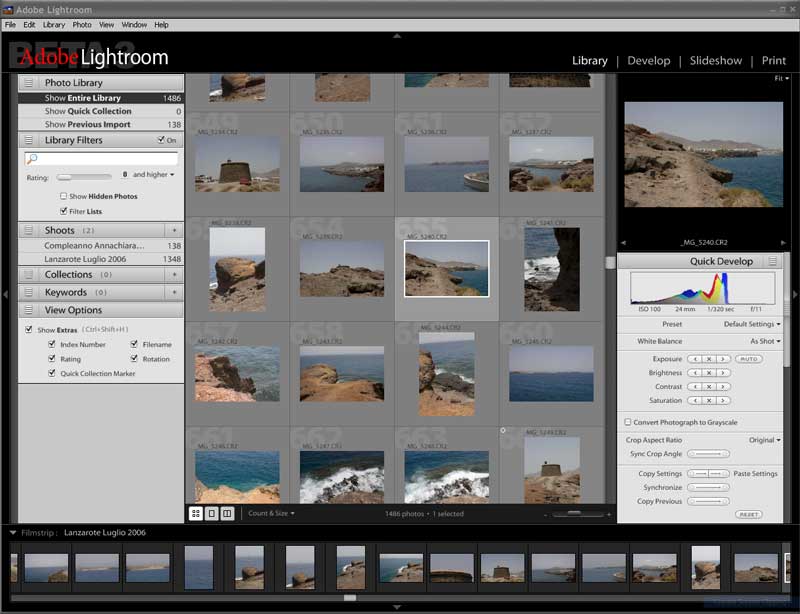Viewport: 800px width, 614px height.
Task: Switch to Grid view icon
Action: 196,513
